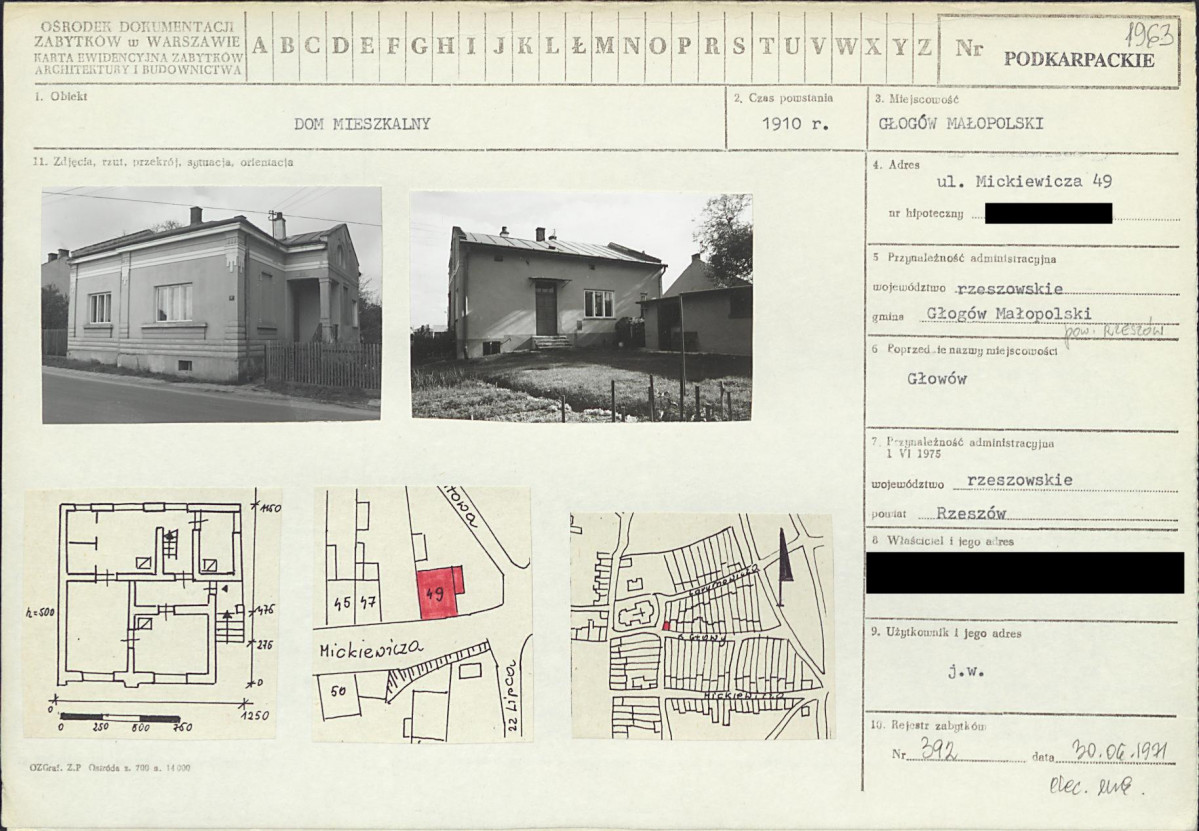Click the powiat value Rzeszów
The height and width of the screenshot is (831, 1199).
972,514
